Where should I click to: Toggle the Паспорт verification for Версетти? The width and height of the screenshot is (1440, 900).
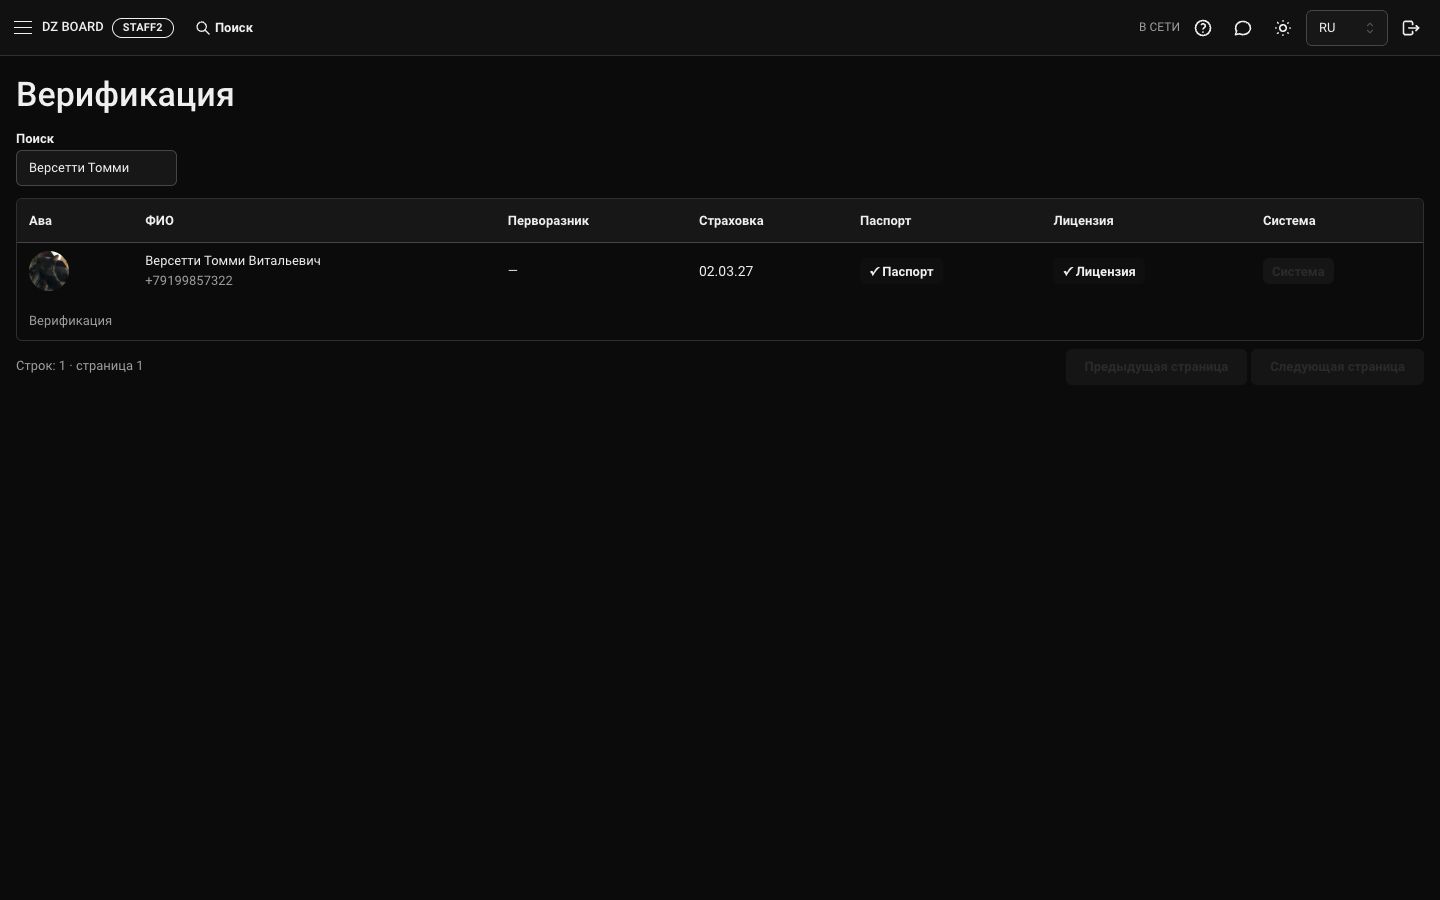pos(901,271)
